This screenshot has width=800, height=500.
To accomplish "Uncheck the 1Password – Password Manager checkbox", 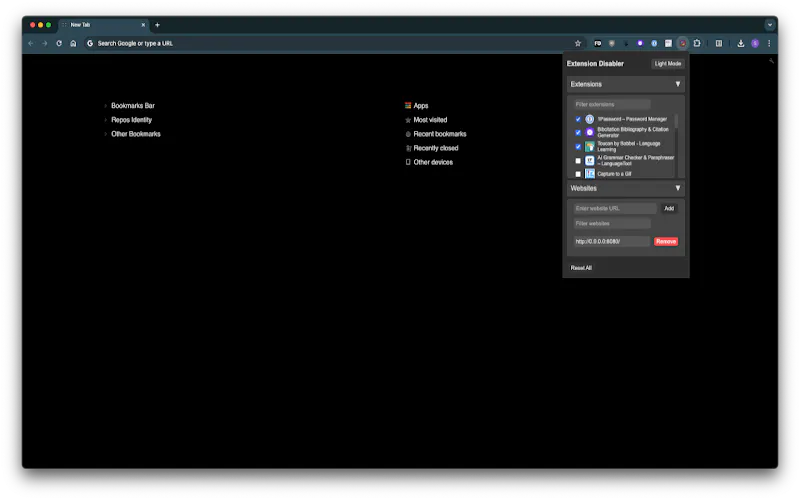I will coord(578,119).
